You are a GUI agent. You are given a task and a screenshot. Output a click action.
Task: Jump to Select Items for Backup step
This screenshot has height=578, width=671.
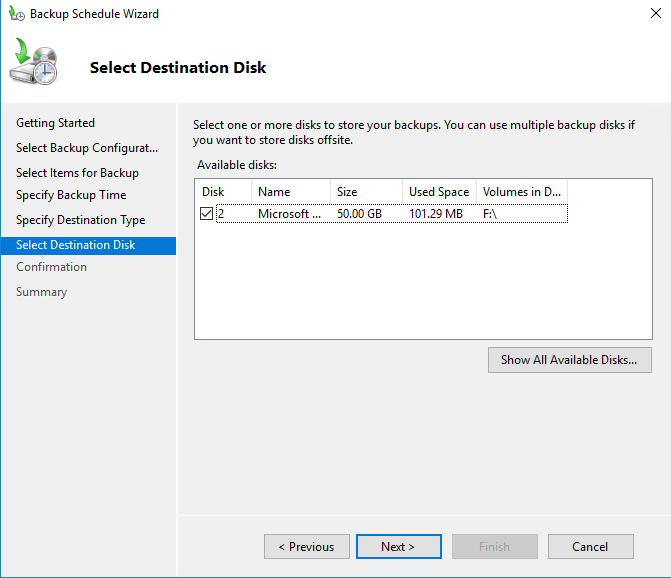pos(77,173)
